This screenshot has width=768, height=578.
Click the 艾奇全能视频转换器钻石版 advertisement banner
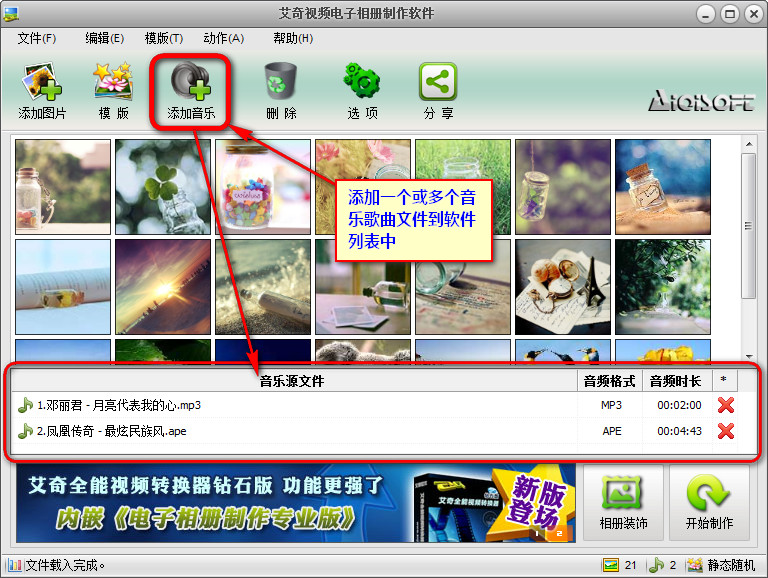[296, 503]
